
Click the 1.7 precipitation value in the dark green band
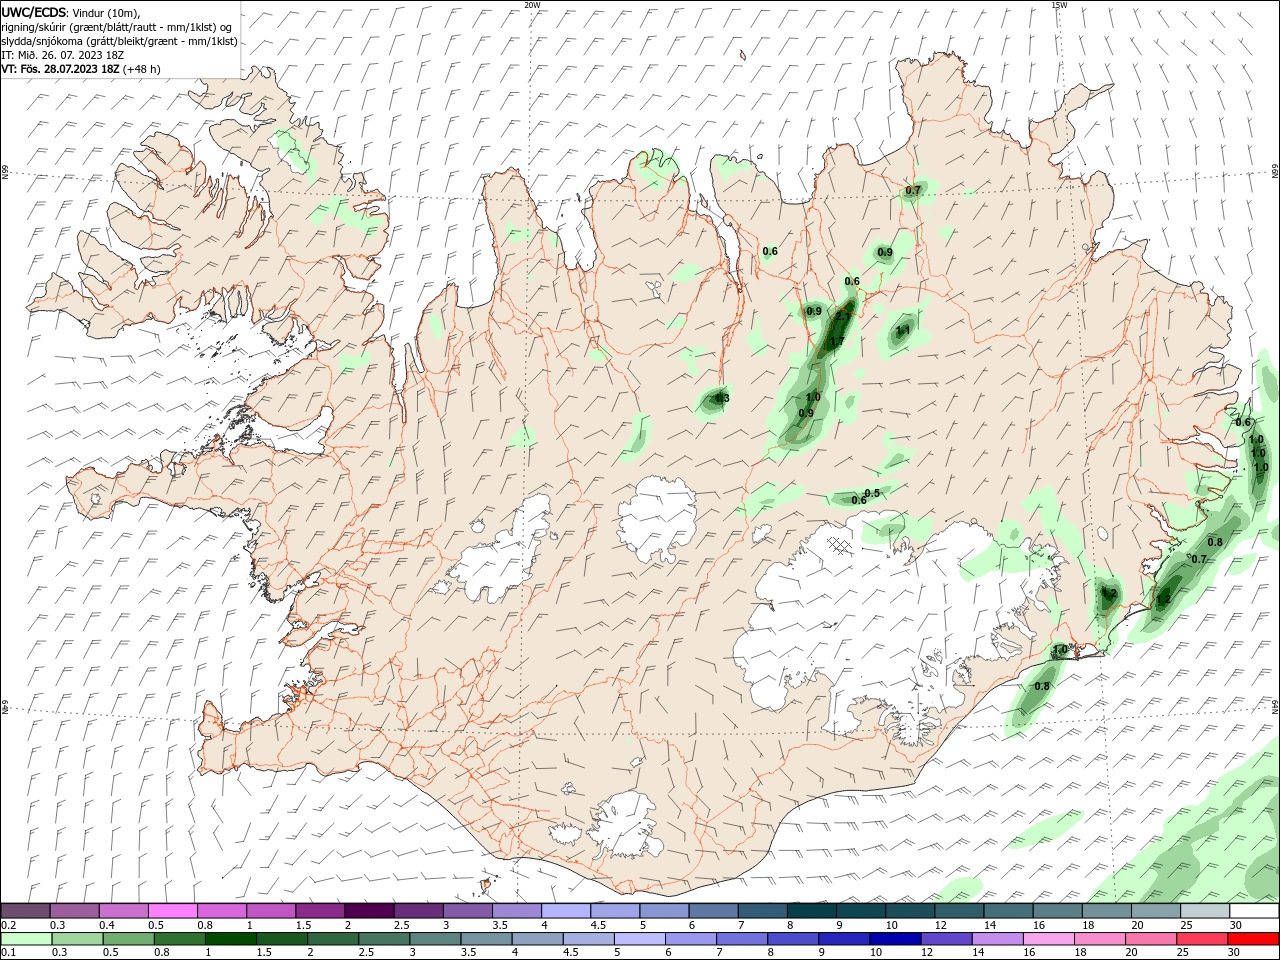(x=838, y=341)
